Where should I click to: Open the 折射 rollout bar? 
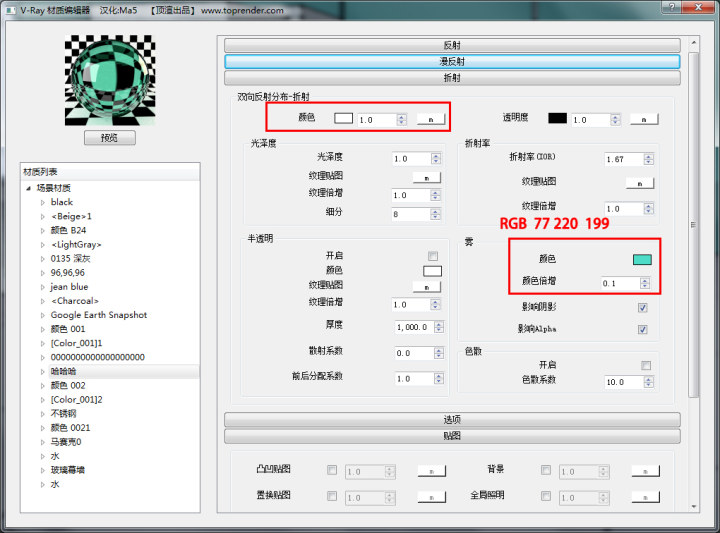click(x=452, y=78)
